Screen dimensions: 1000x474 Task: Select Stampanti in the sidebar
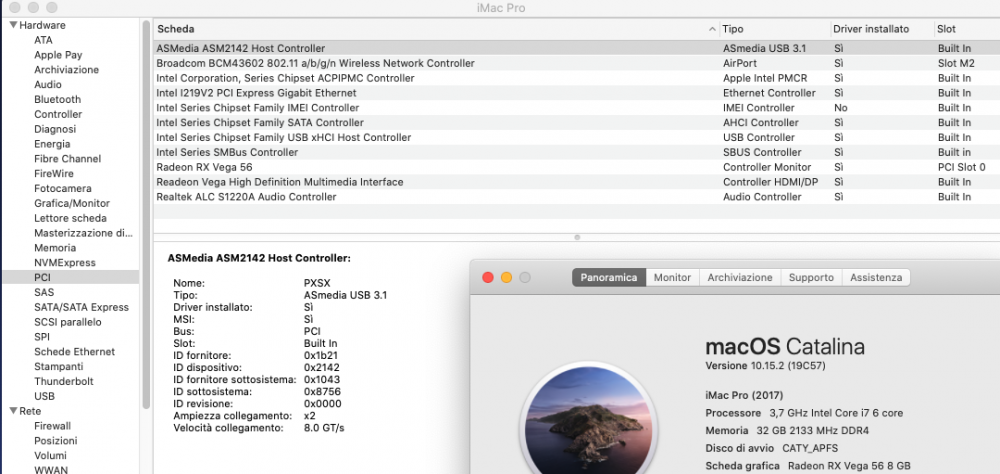(59, 367)
